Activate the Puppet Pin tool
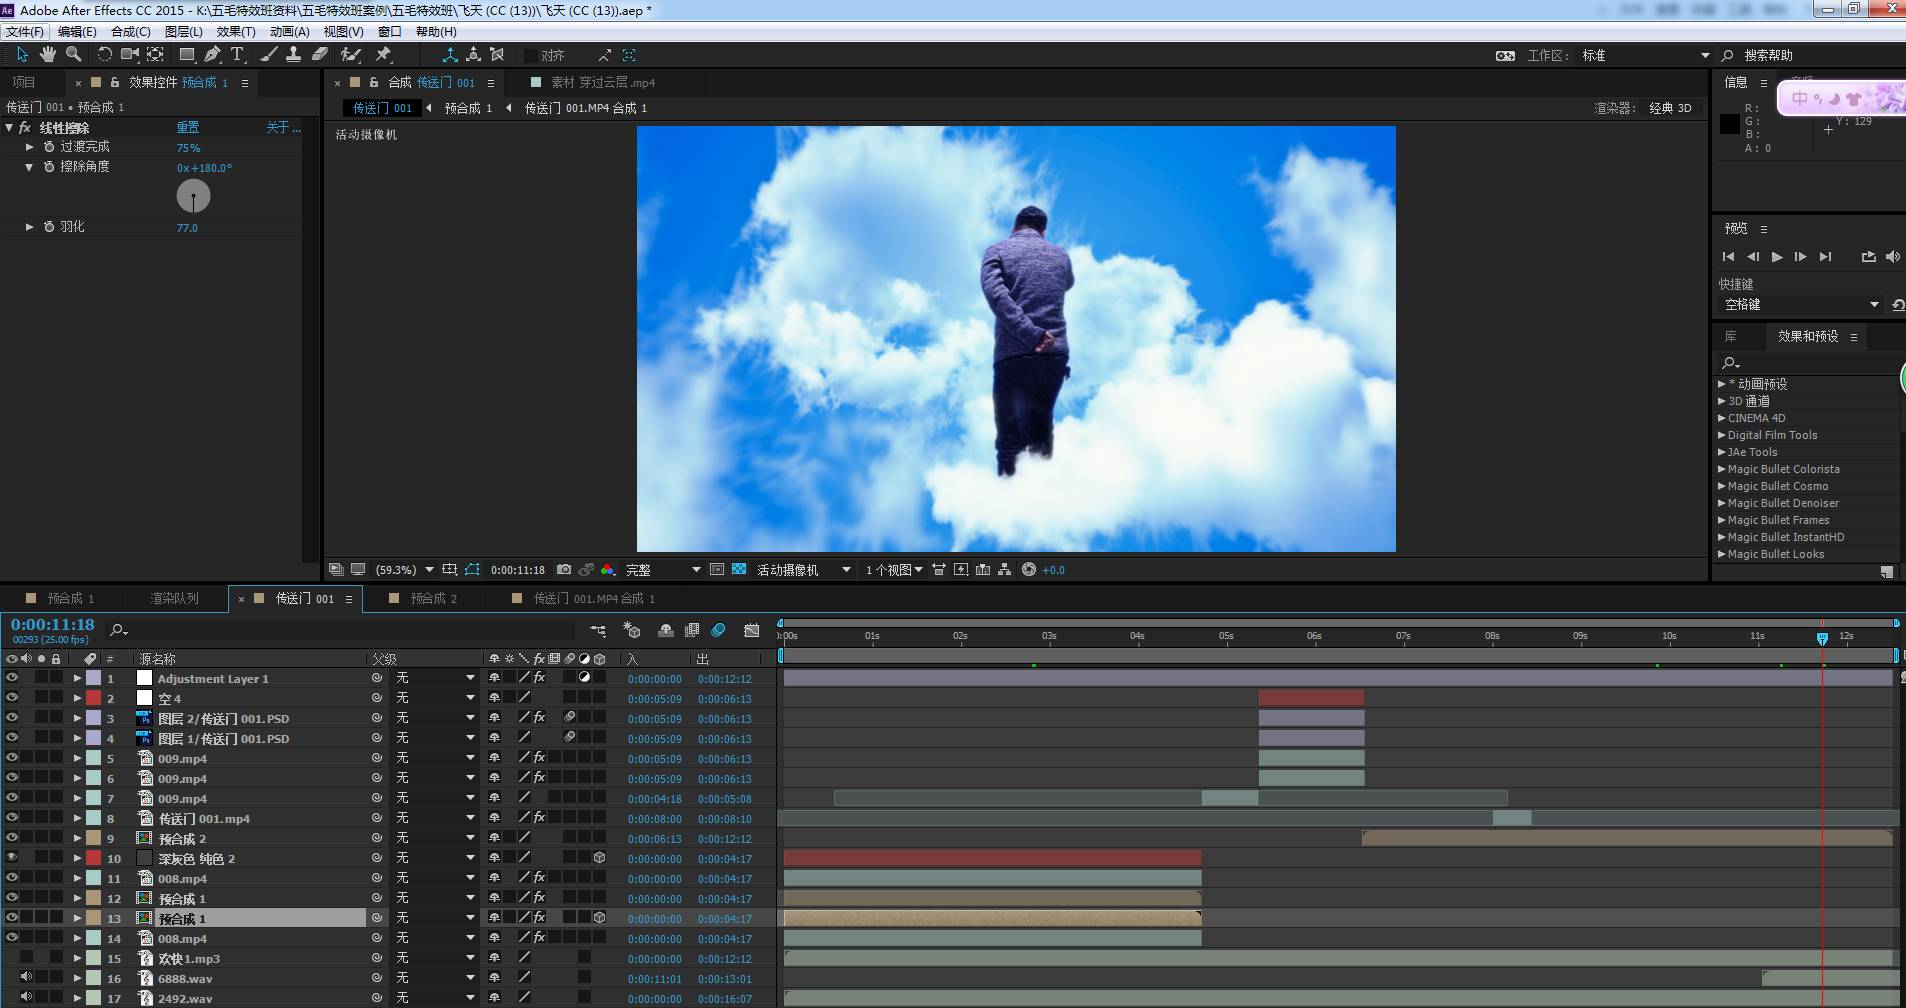1906x1008 pixels. click(x=383, y=55)
